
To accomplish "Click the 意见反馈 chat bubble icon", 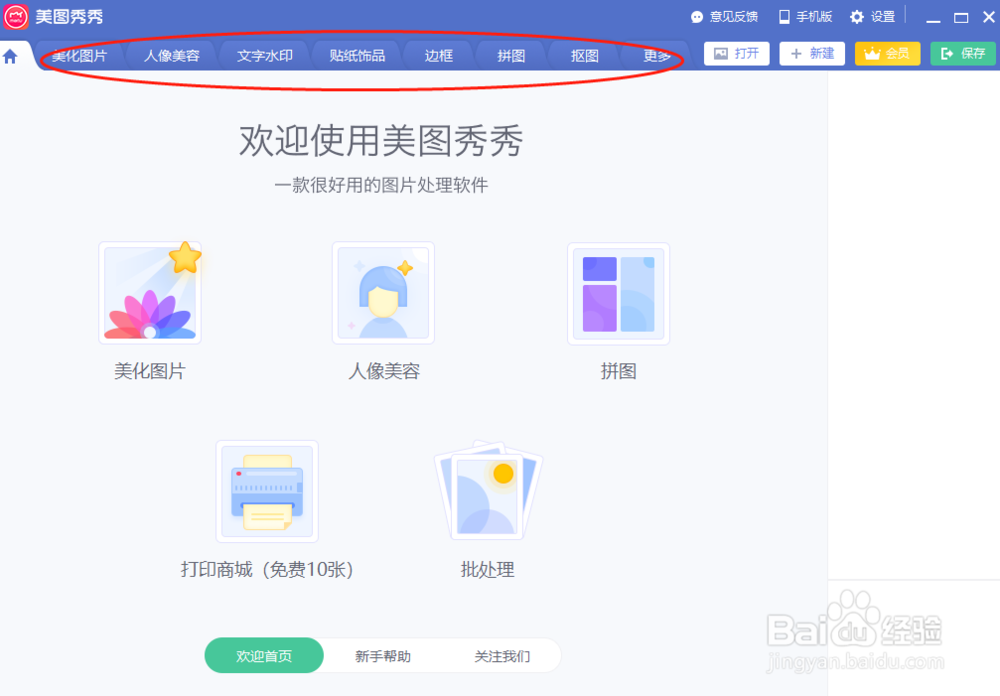I will tap(697, 17).
